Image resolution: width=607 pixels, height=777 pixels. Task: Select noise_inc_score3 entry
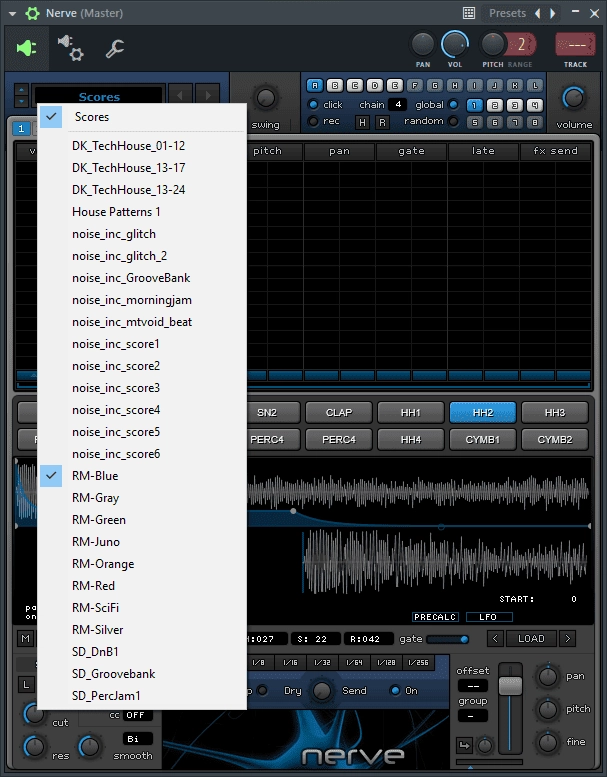[142, 388]
